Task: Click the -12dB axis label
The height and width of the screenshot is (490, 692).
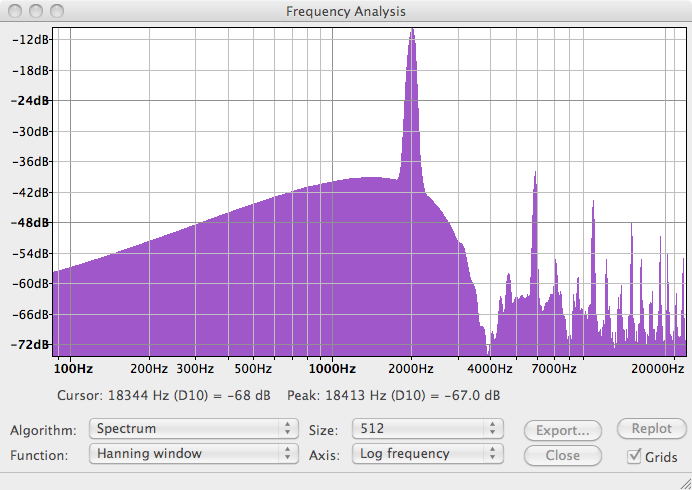Action: point(30,40)
